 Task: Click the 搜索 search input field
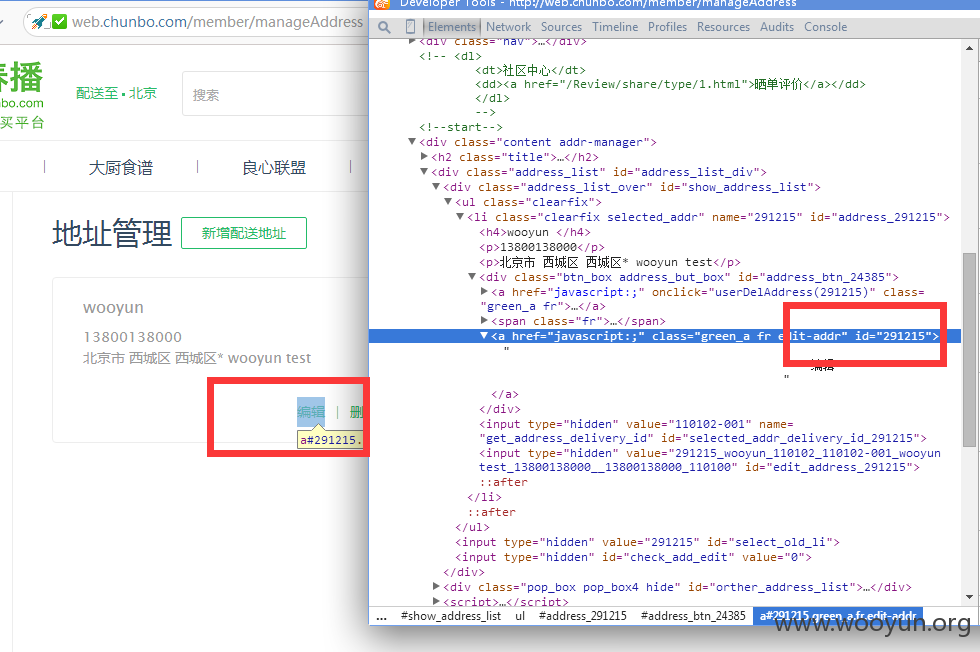coord(275,94)
